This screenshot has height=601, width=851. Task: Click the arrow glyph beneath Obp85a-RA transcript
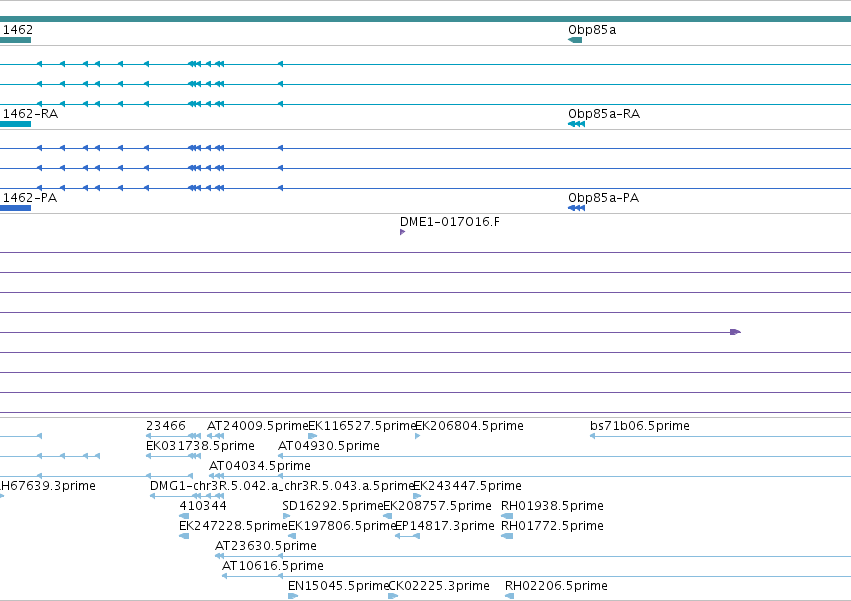[576, 124]
